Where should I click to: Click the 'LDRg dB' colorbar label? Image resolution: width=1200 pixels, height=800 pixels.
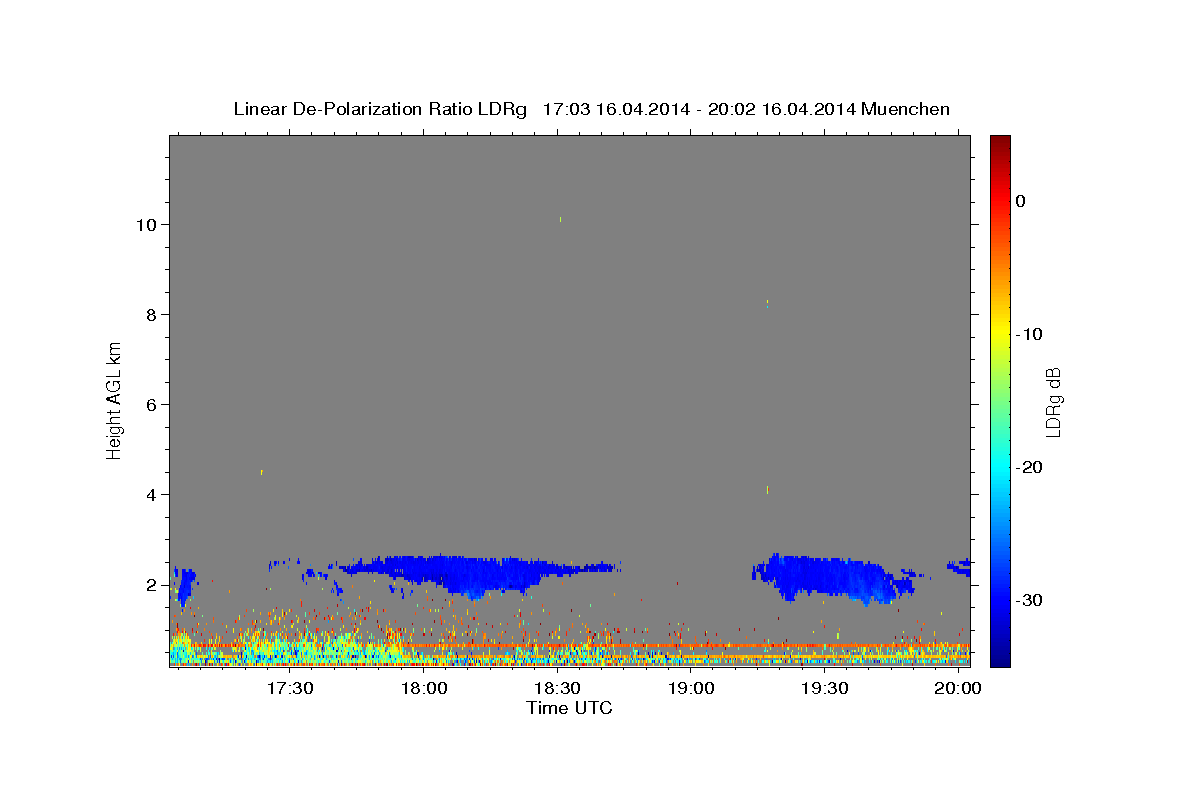[x=1053, y=402]
